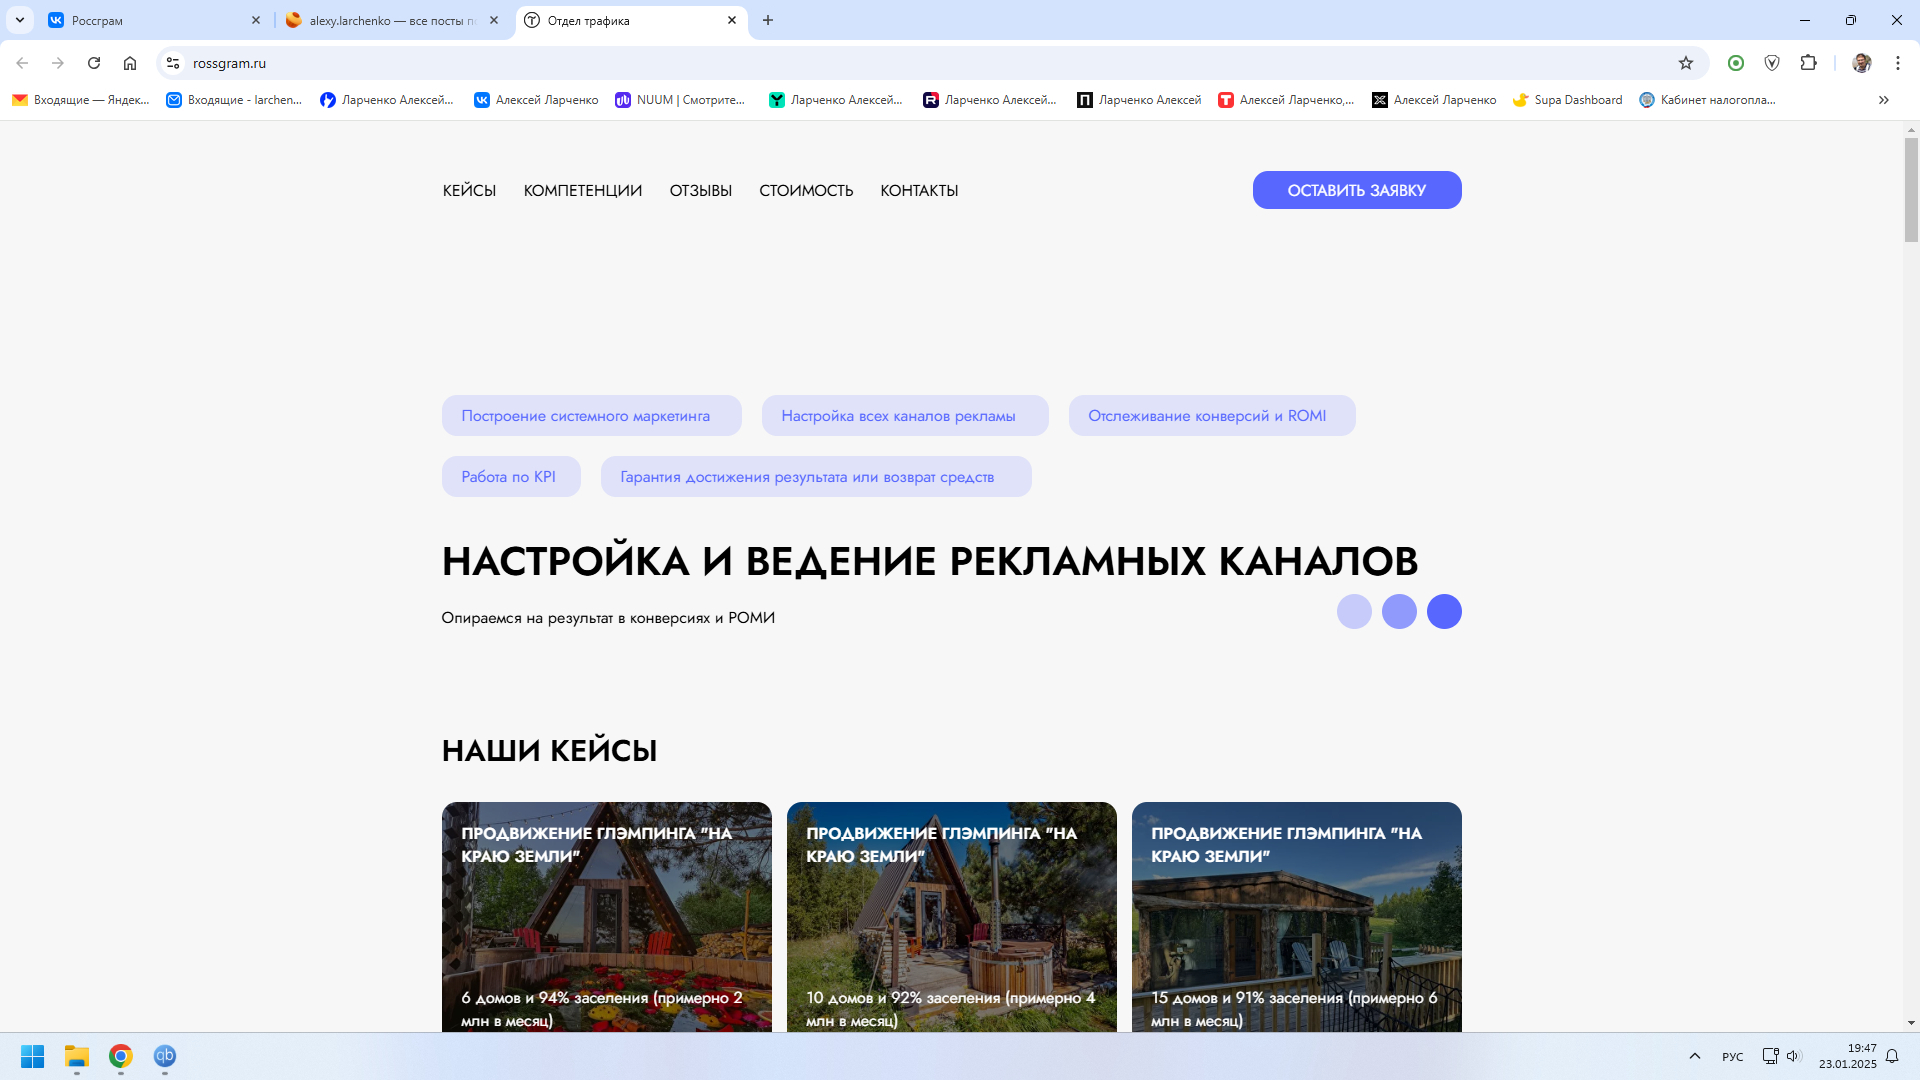The image size is (1920, 1080).
Task: Open the Extensions puzzle icon
Action: click(1808, 63)
